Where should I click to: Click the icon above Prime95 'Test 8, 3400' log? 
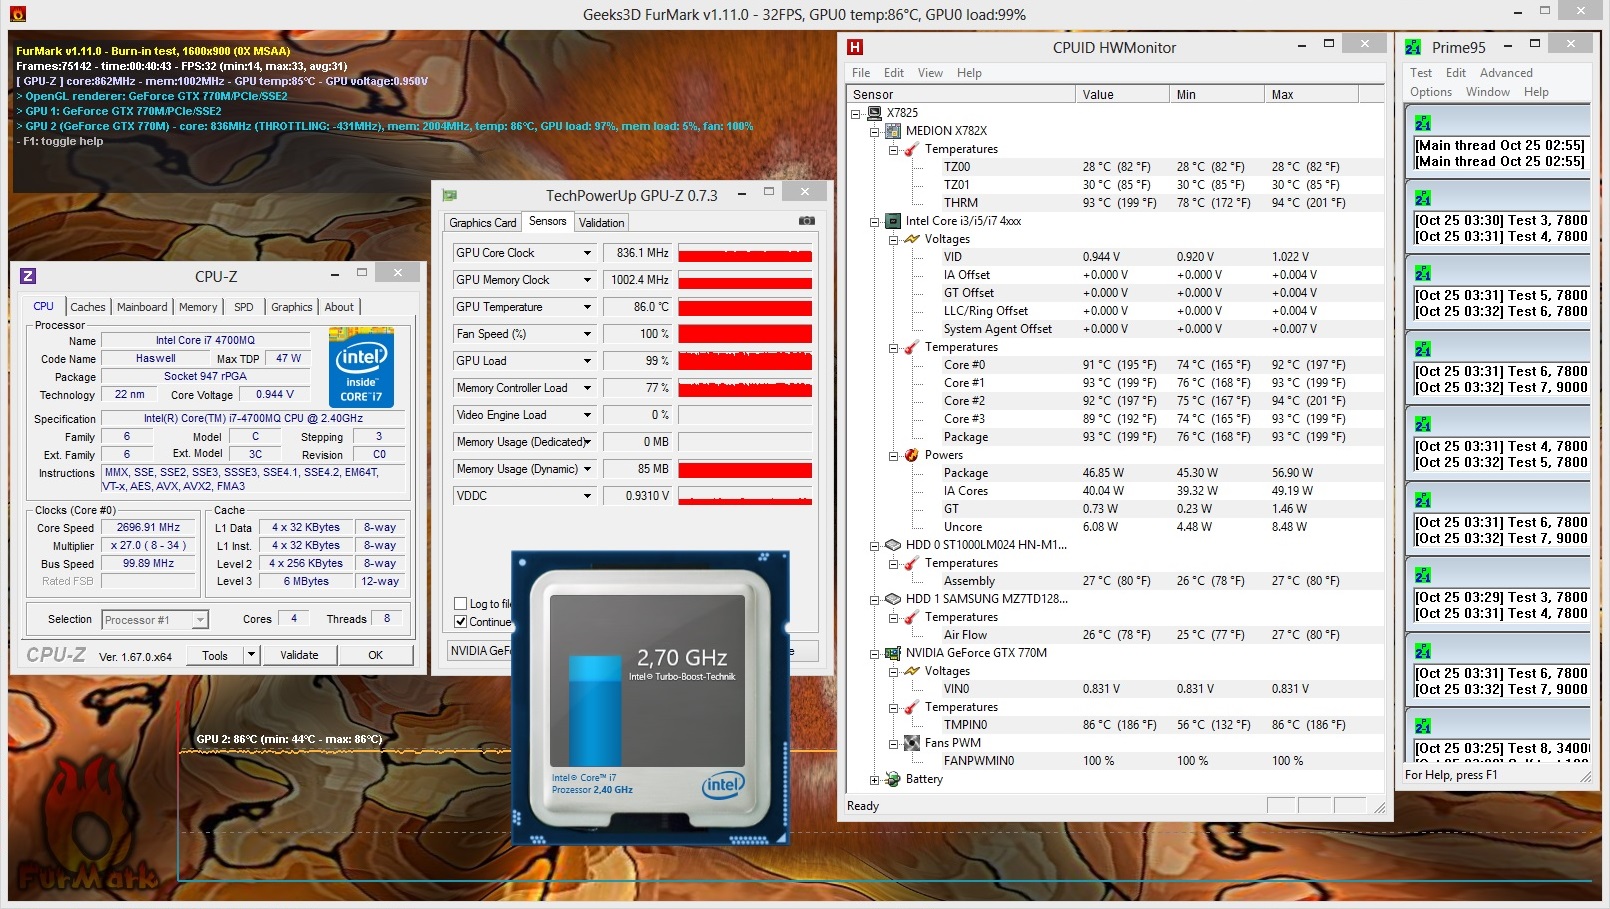1423,726
